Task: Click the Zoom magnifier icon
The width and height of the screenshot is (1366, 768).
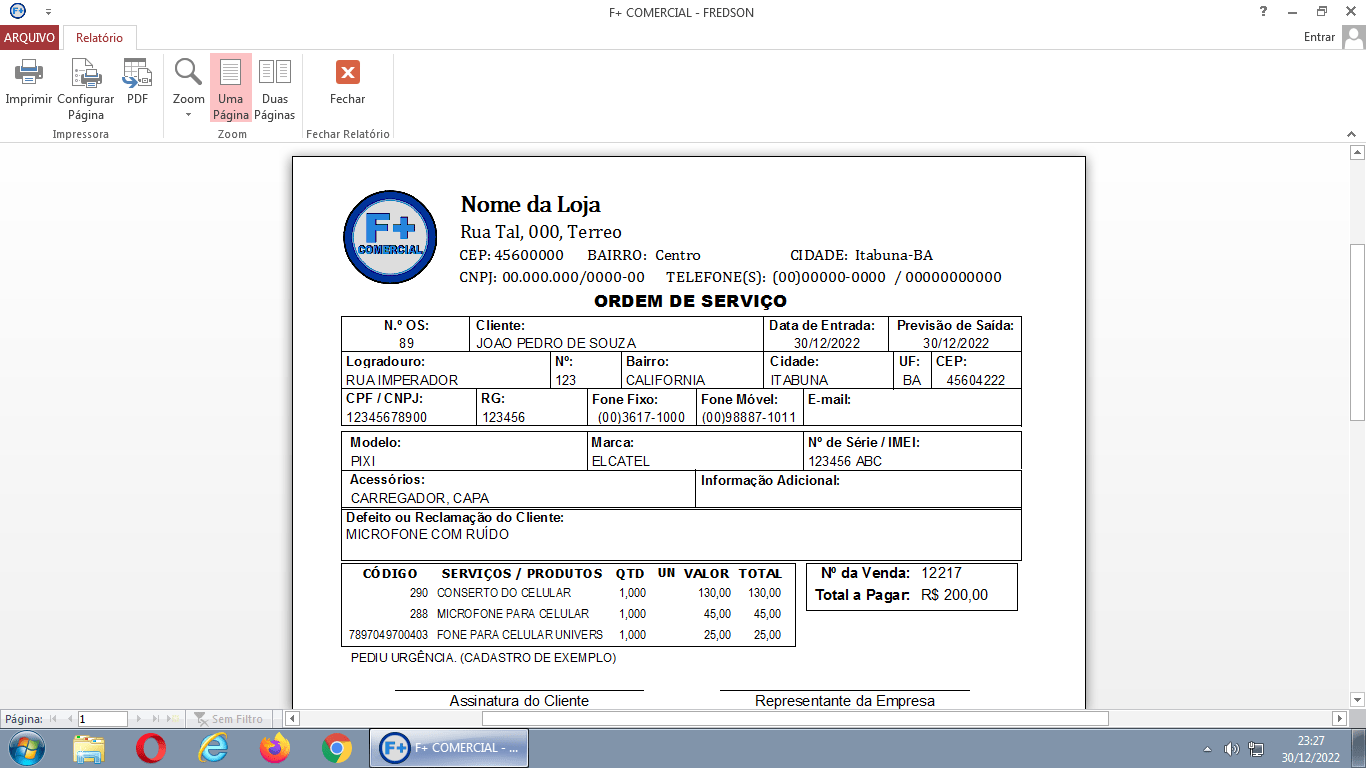Action: tap(188, 72)
